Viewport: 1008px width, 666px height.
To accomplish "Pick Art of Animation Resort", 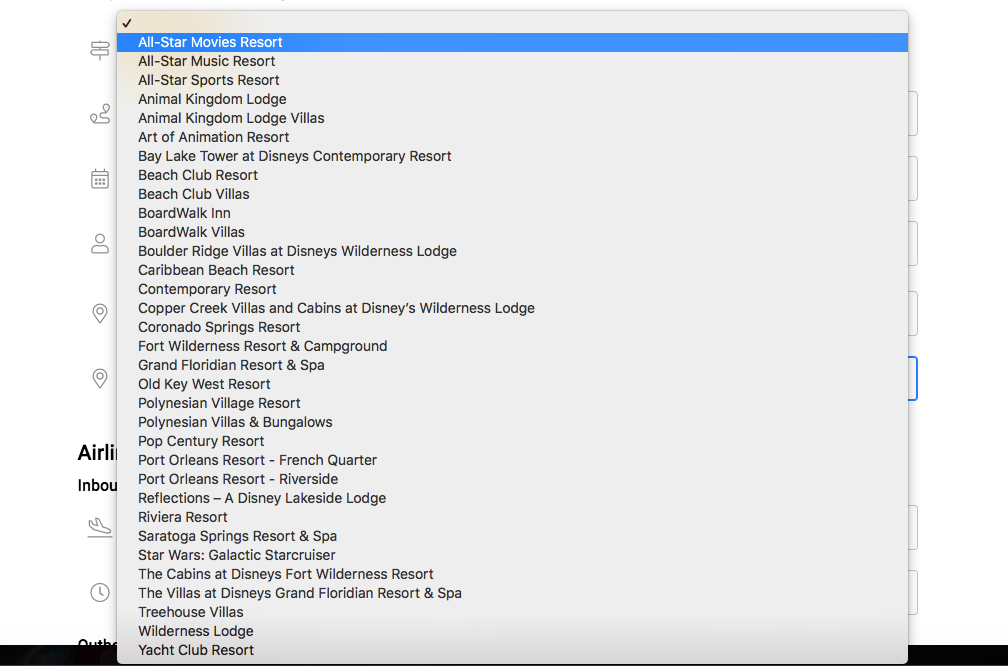I will coord(213,137).
